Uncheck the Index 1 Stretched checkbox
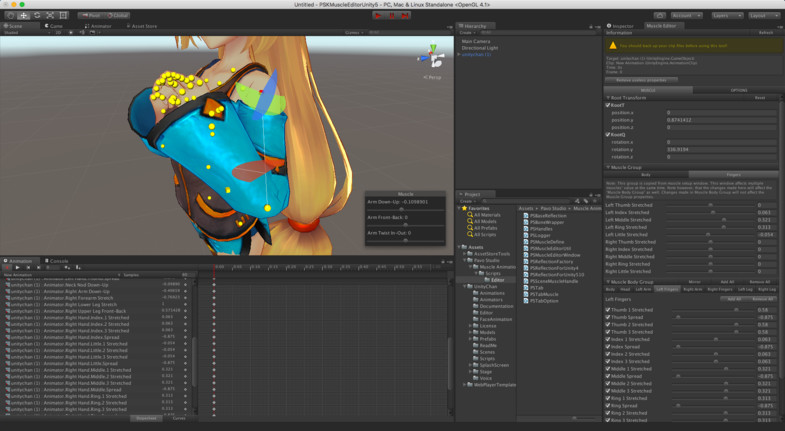This screenshot has height=431, width=785. pos(608,339)
